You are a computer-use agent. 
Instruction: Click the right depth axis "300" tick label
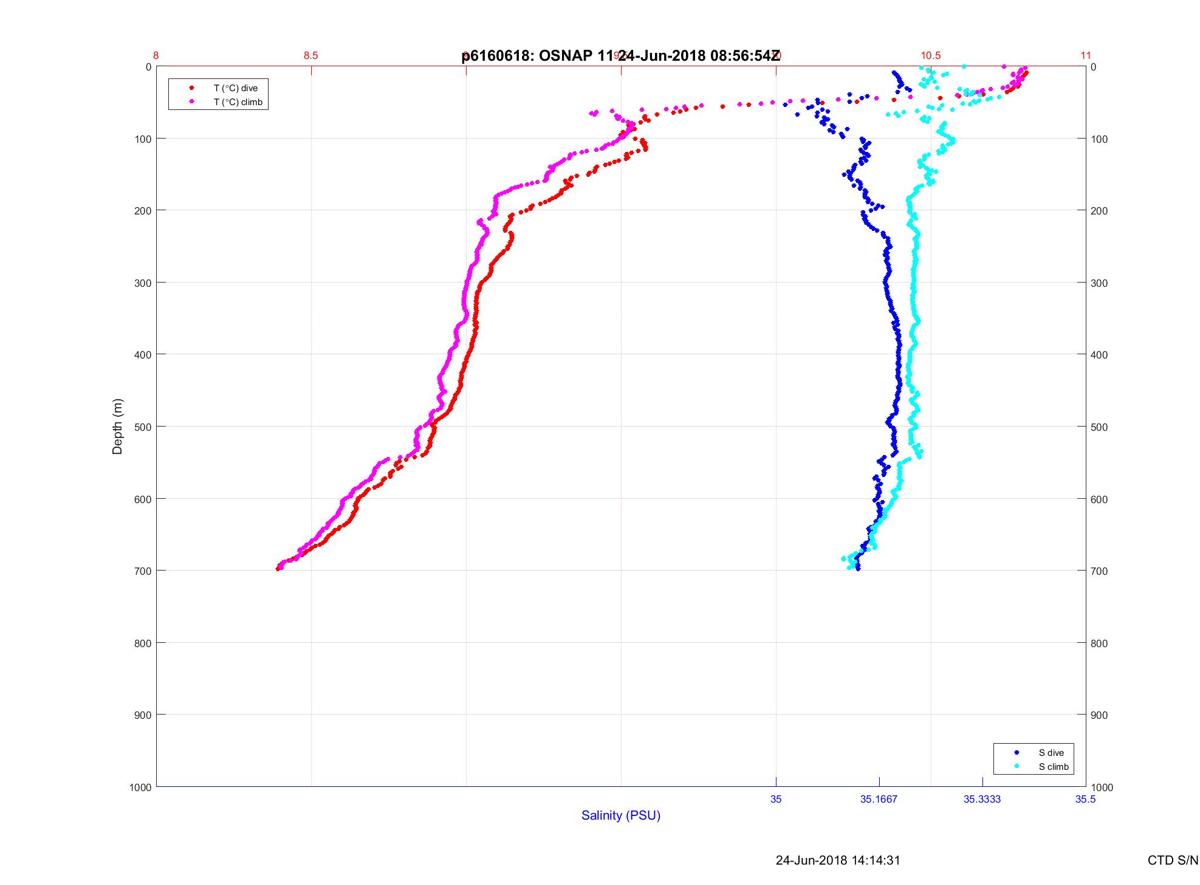coord(1100,283)
